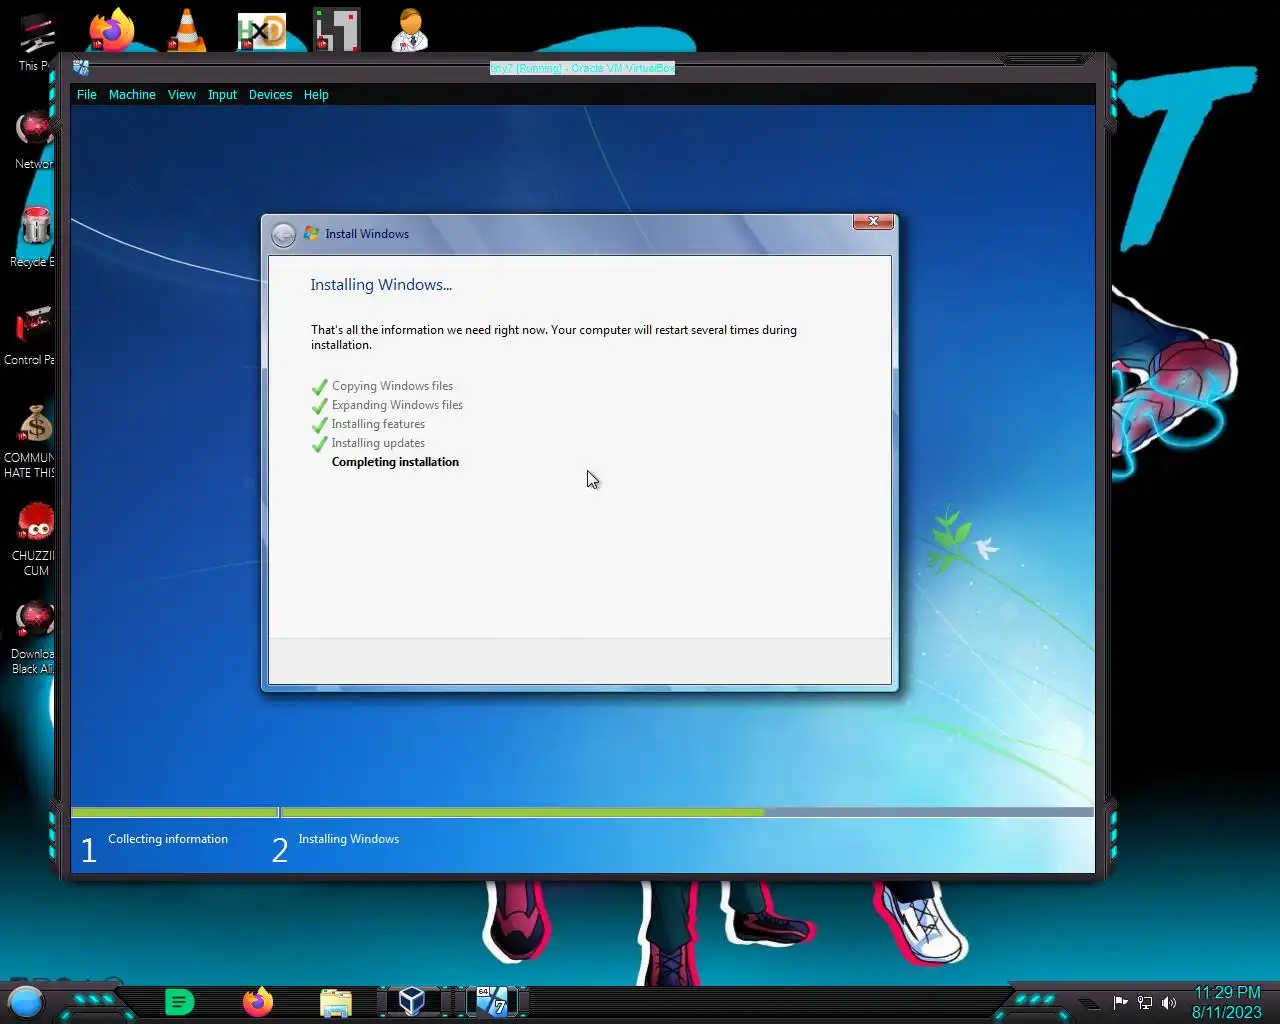
Task: Open the Firefox desktop shortcut
Action: [111, 30]
